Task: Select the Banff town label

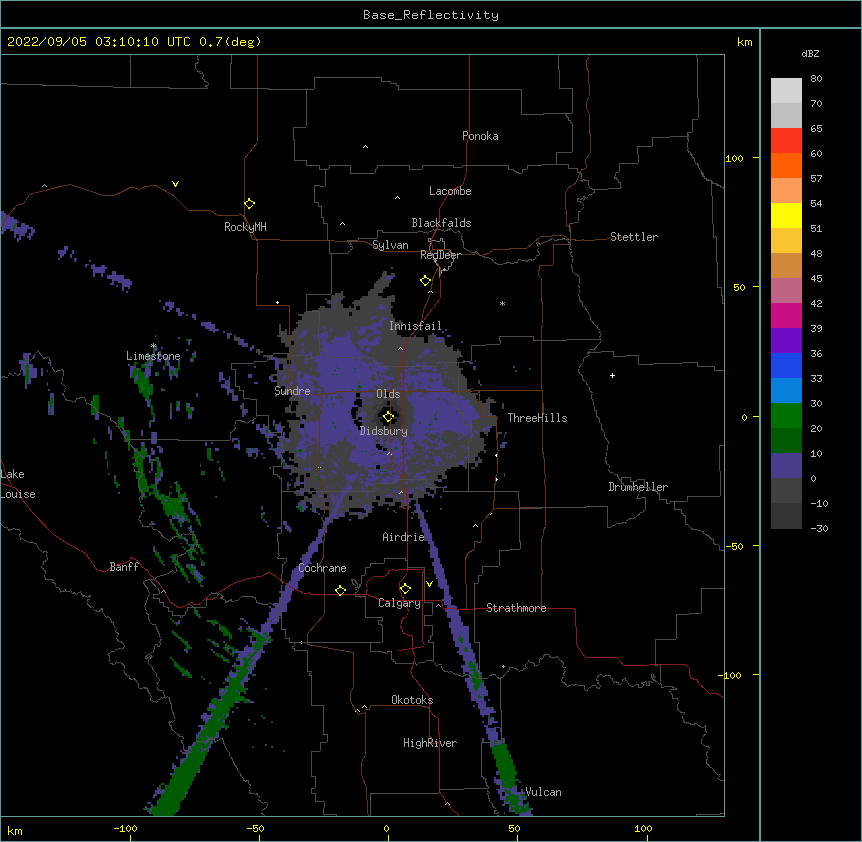Action: click(x=124, y=567)
